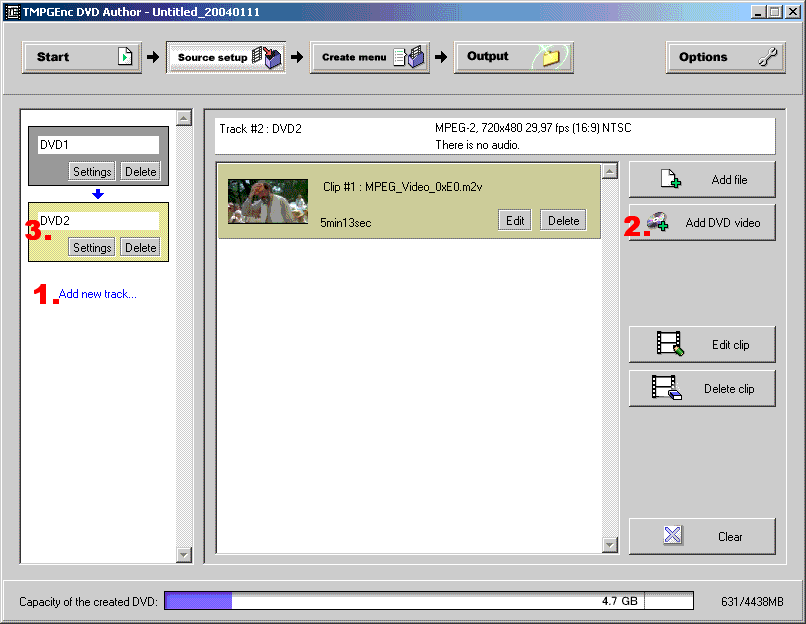The image size is (806, 624).
Task: Click the MPEG-2, 720x480 format info text
Action: (533, 128)
